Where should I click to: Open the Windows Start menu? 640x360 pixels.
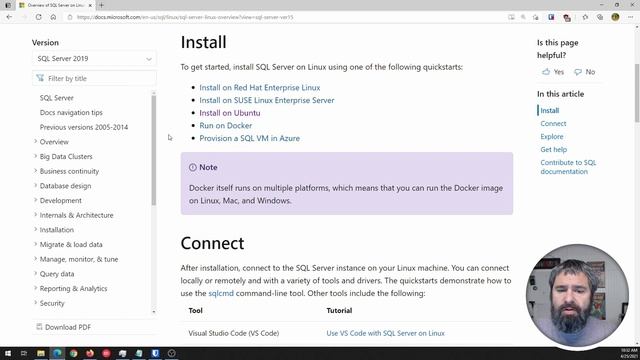click(8, 353)
